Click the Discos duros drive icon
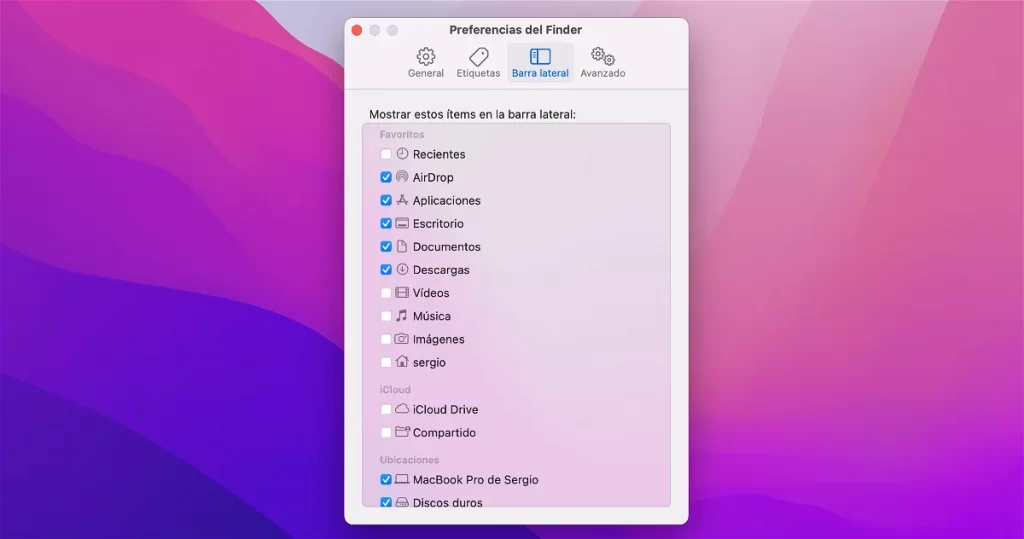 402,502
